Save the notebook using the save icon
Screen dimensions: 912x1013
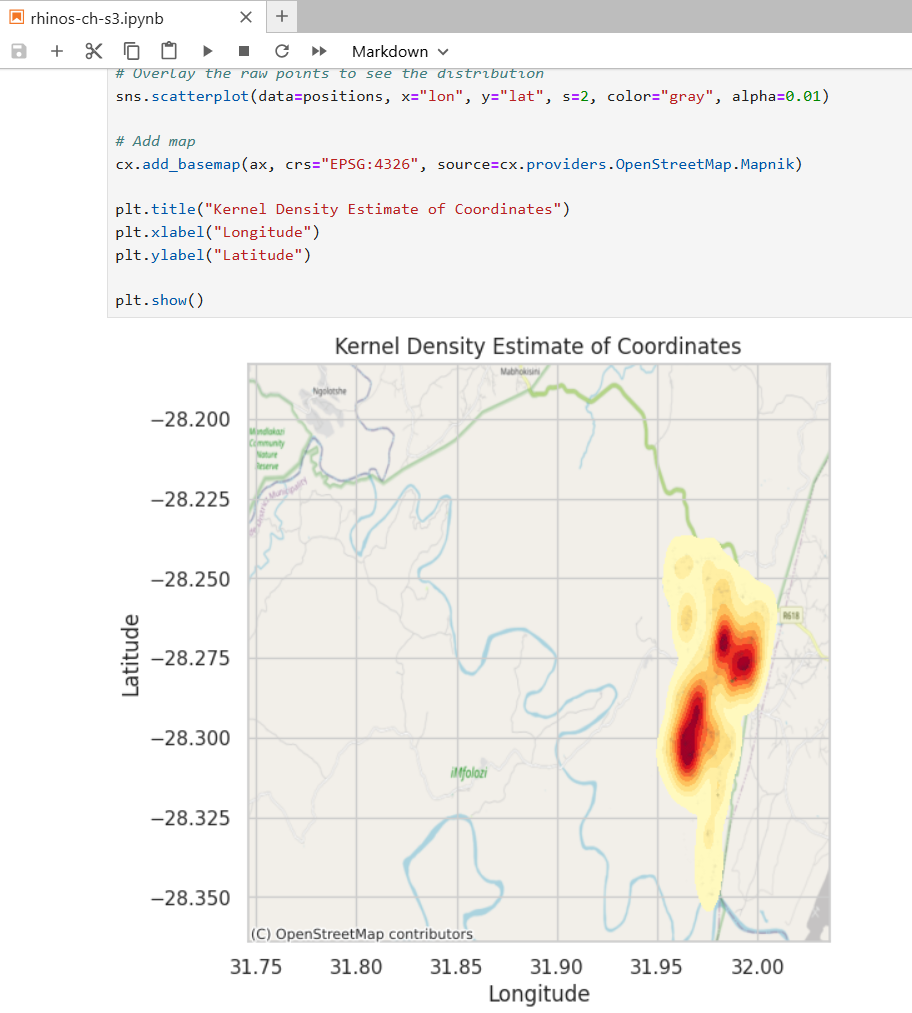click(18, 51)
